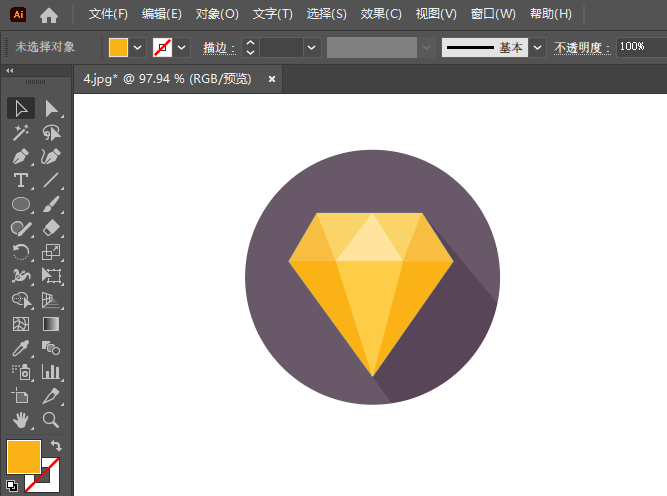Select the Pen tool

[21, 157]
